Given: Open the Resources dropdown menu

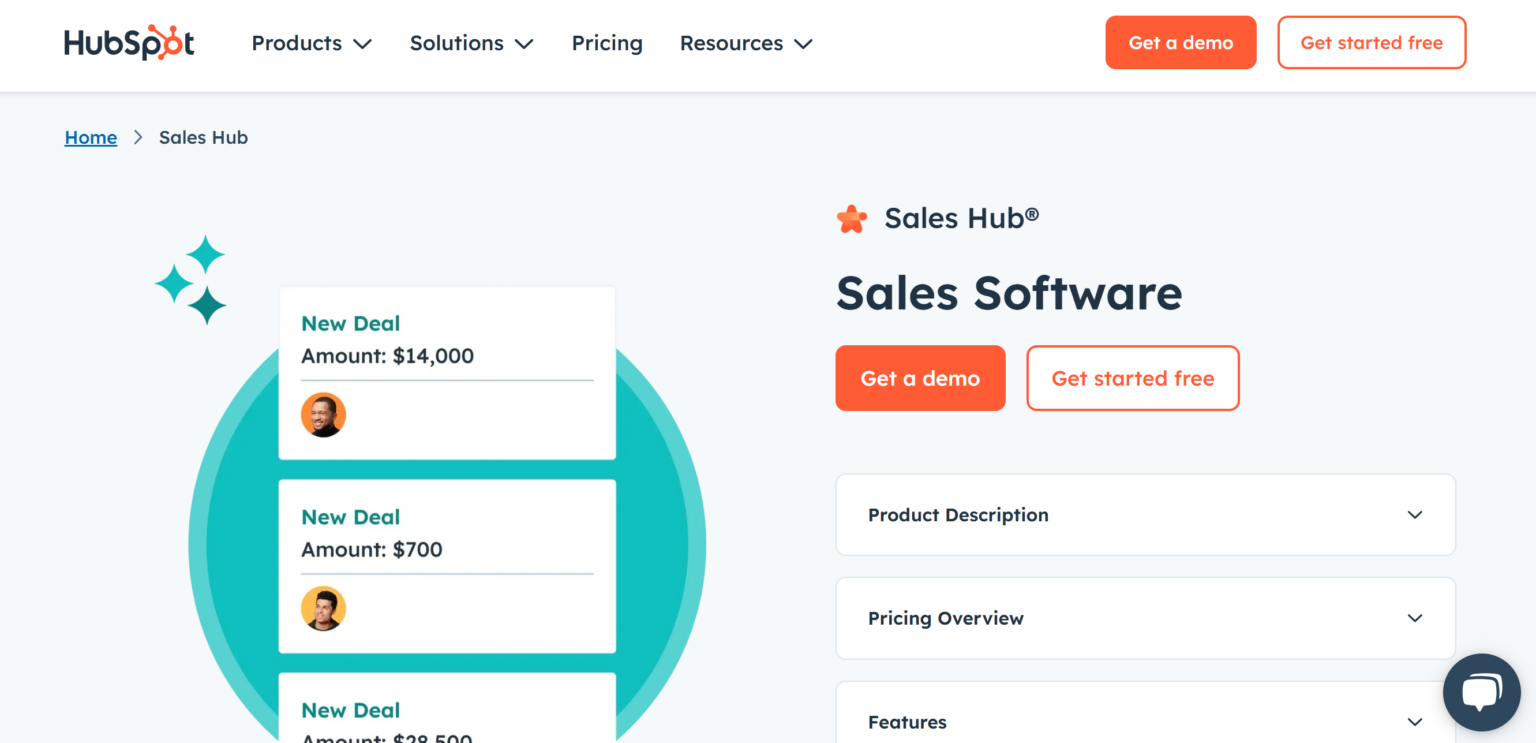Looking at the screenshot, I should [x=746, y=43].
